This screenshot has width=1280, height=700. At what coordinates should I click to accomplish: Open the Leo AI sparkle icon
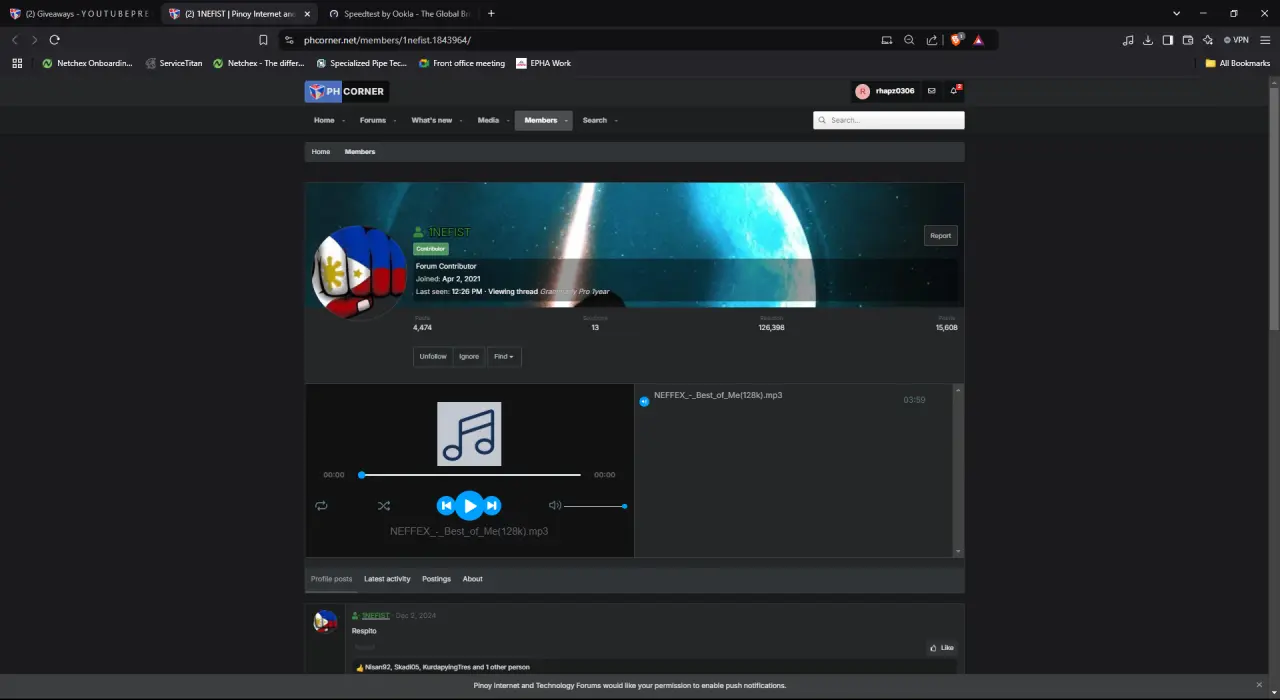pyautogui.click(x=1208, y=40)
